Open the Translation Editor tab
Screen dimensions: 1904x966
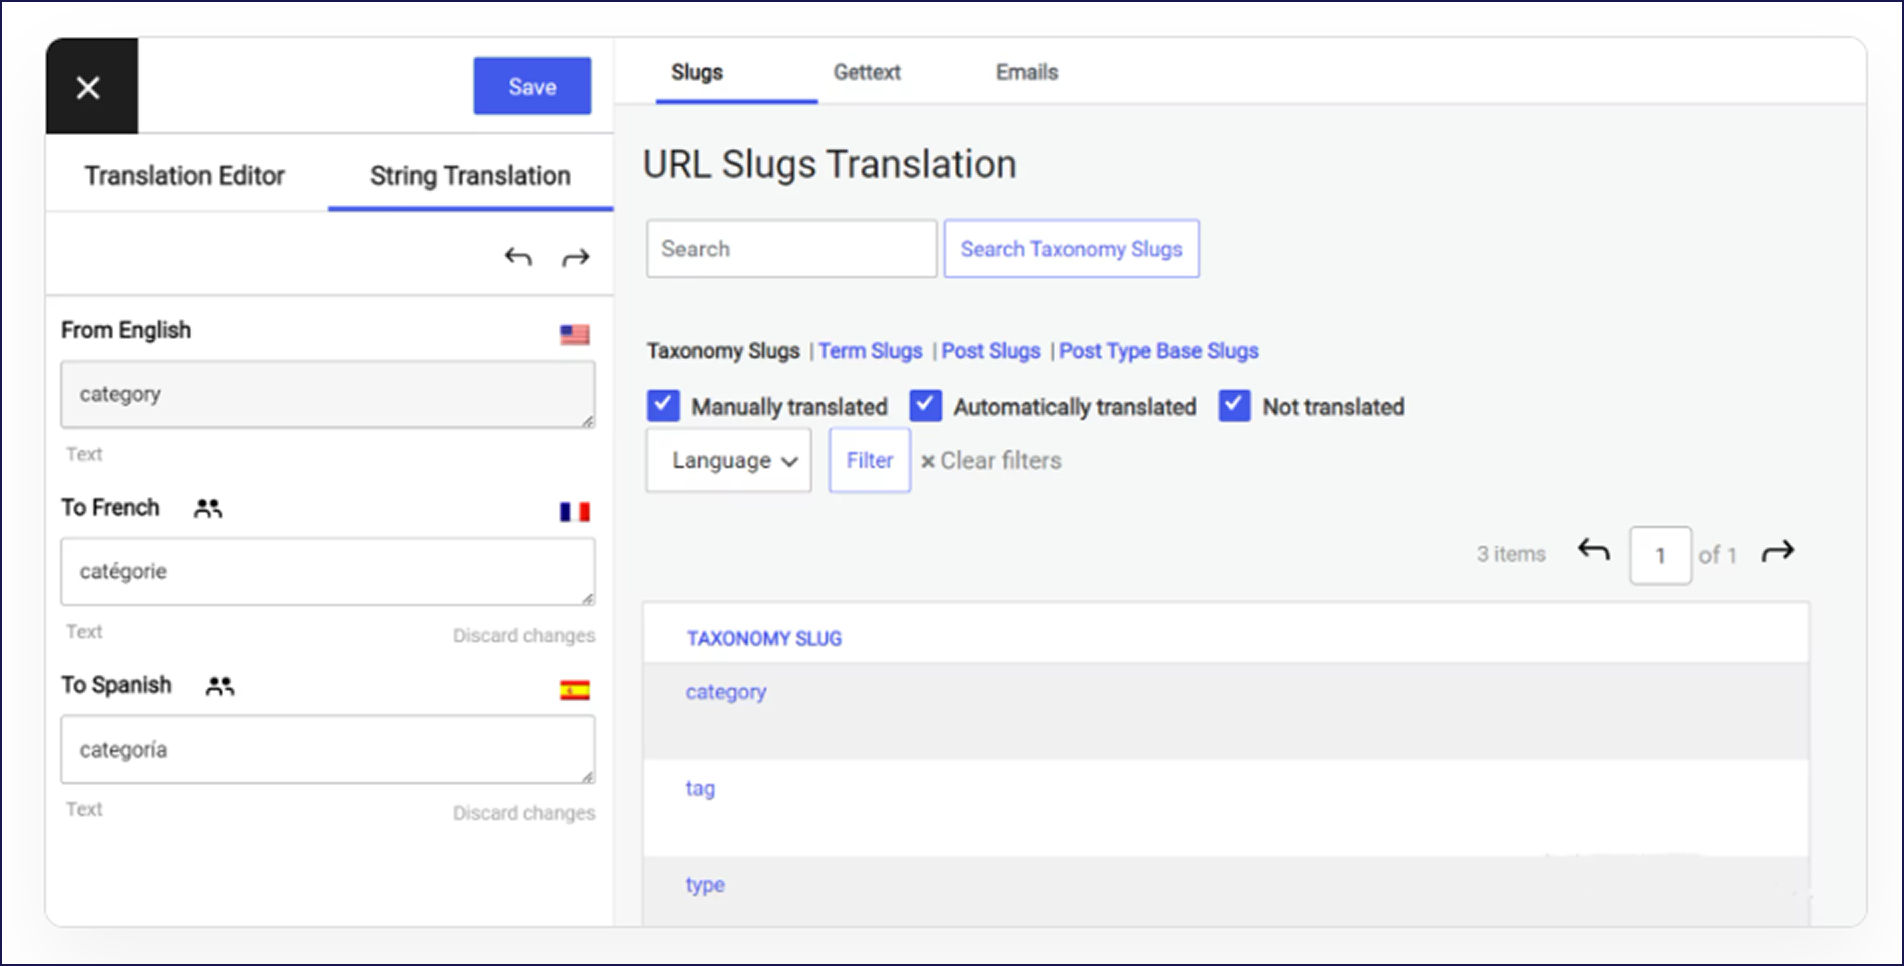click(184, 176)
